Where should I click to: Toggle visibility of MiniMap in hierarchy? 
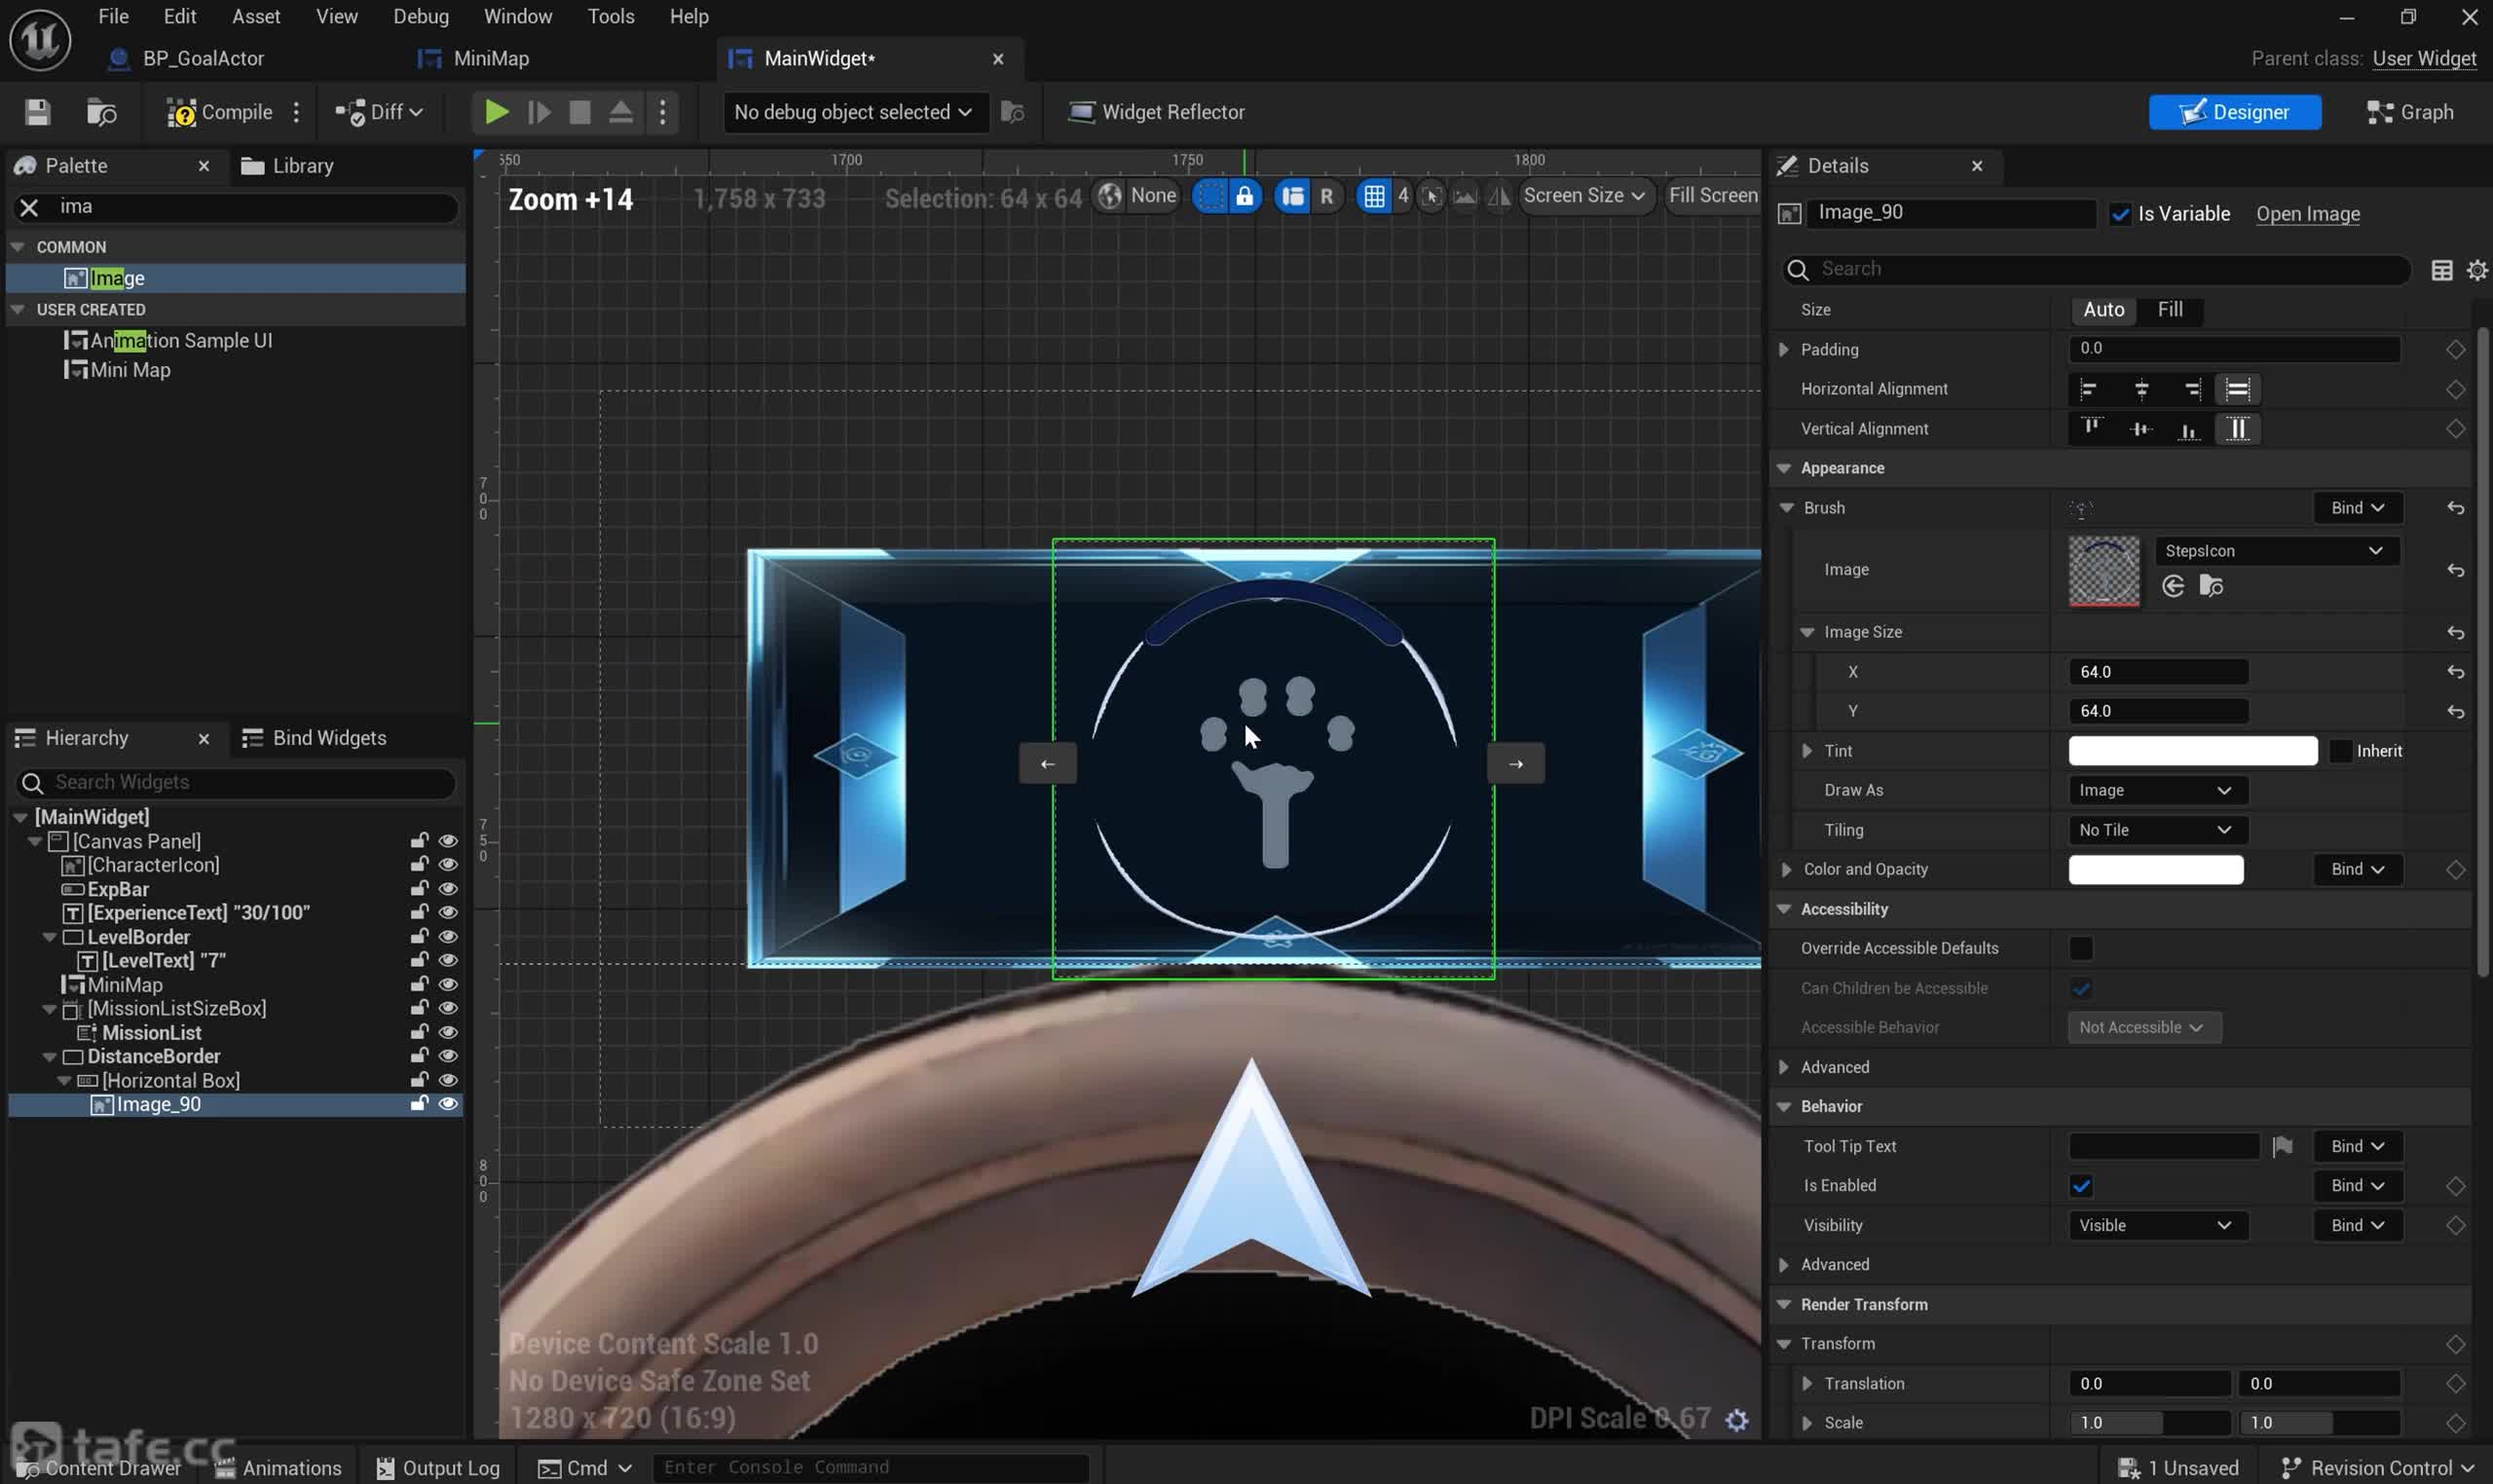447,984
